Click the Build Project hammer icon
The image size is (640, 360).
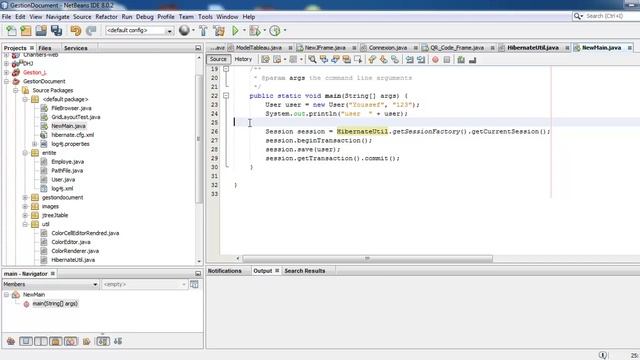click(x=203, y=31)
